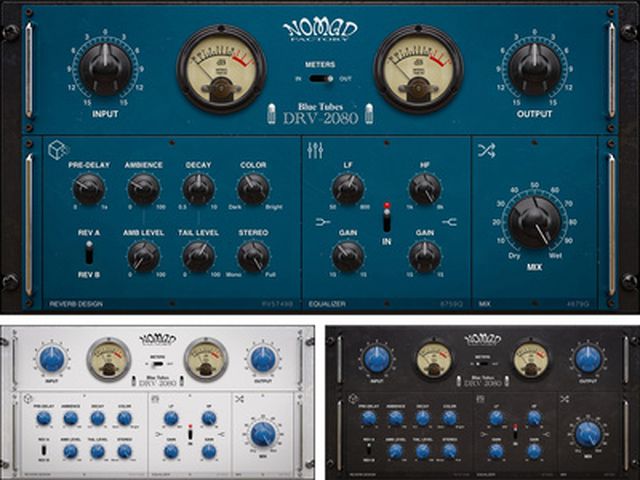Screen dimensions: 640x480
Task: Adjust OUTPUT knob on the black skin
Action: pyautogui.click(x=588, y=359)
